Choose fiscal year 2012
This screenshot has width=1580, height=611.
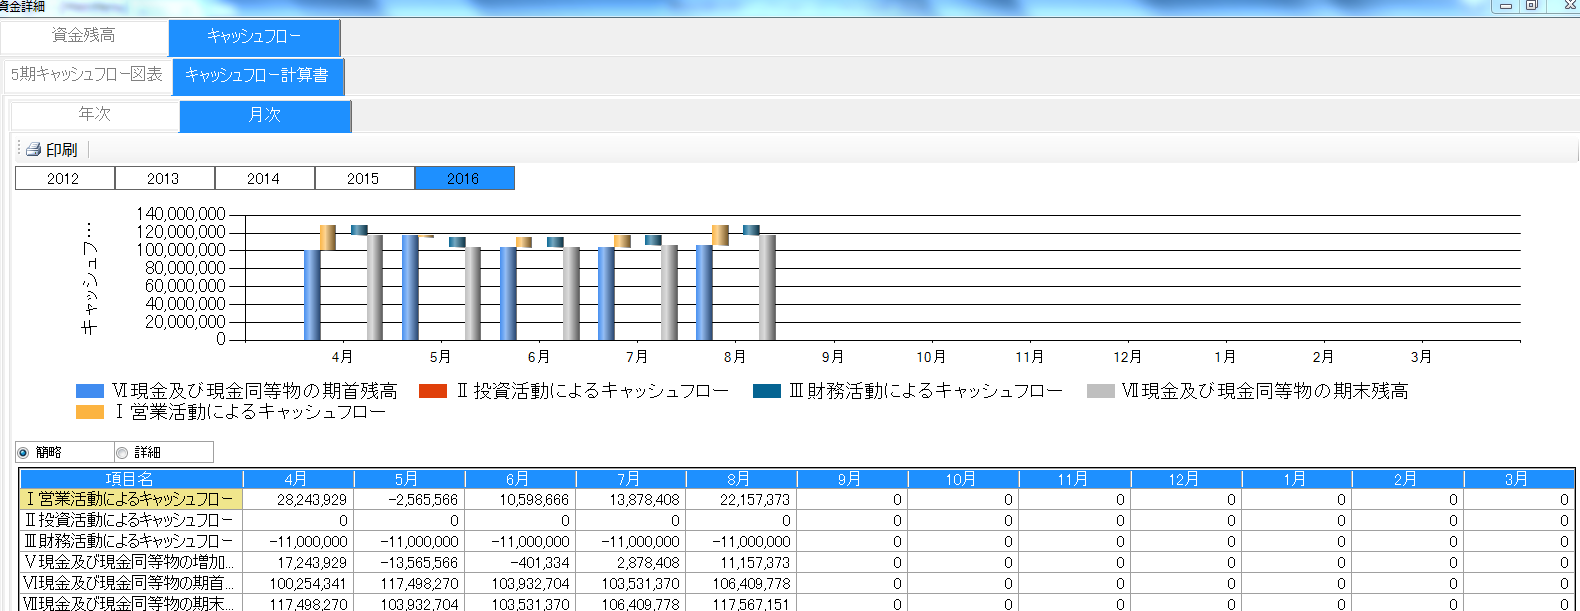pyautogui.click(x=64, y=179)
